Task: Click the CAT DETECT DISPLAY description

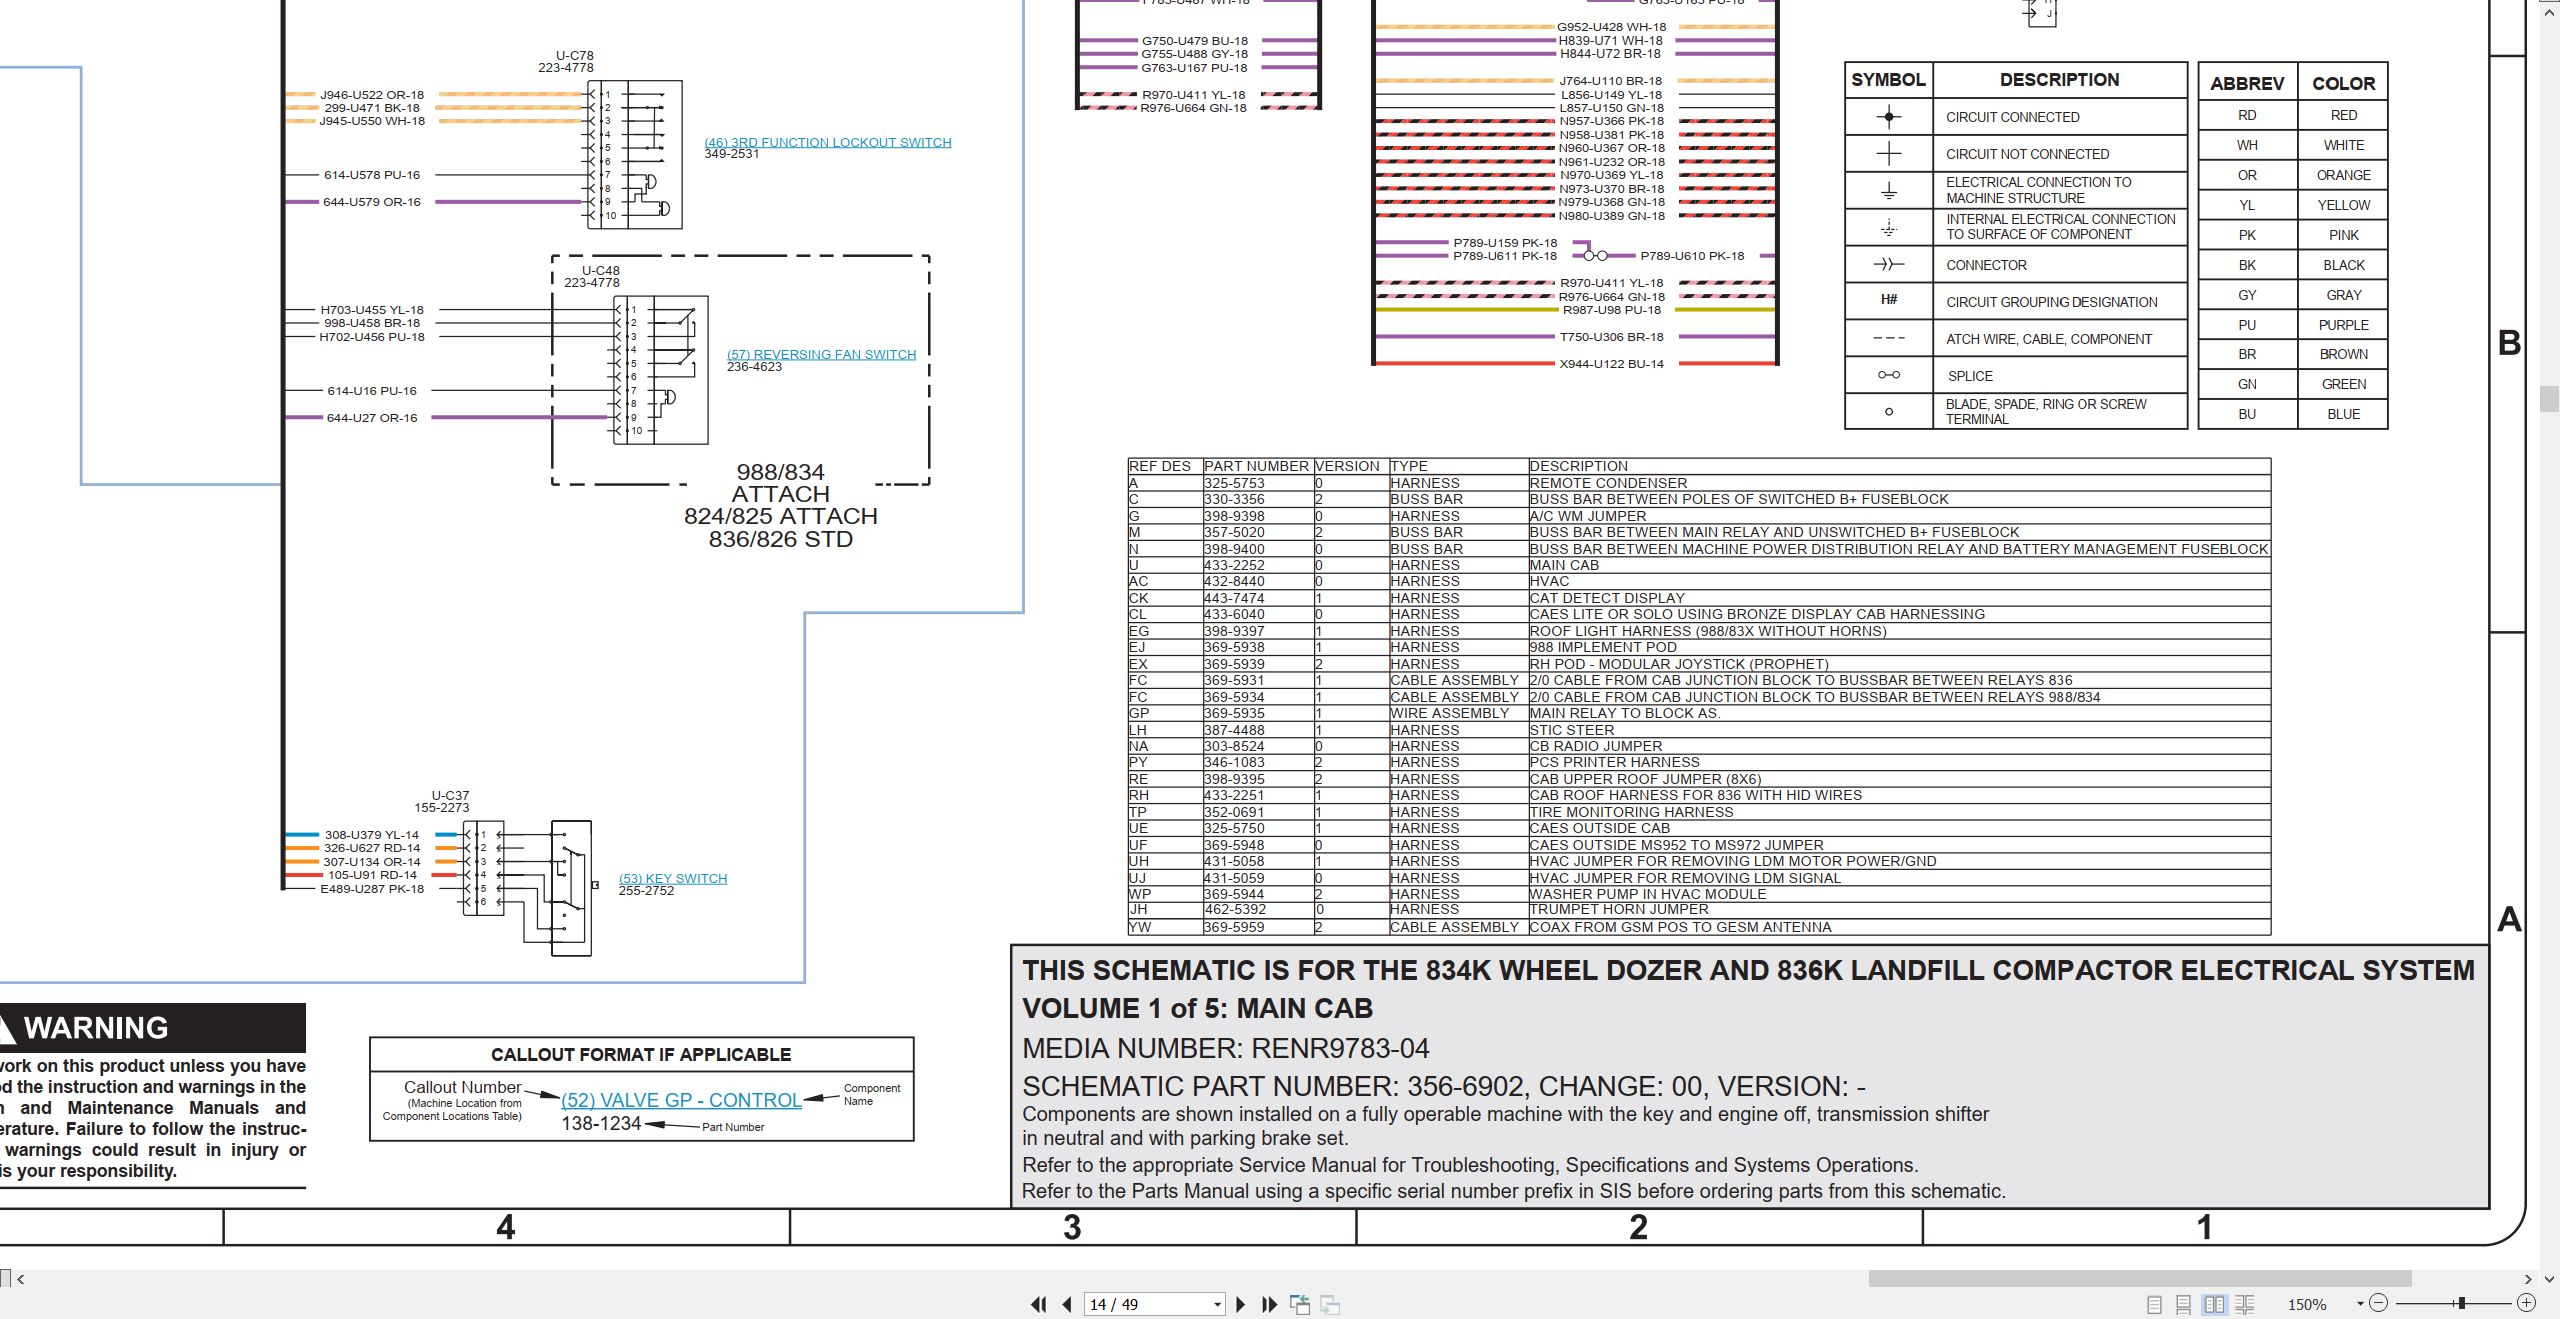Action: [x=1607, y=598]
